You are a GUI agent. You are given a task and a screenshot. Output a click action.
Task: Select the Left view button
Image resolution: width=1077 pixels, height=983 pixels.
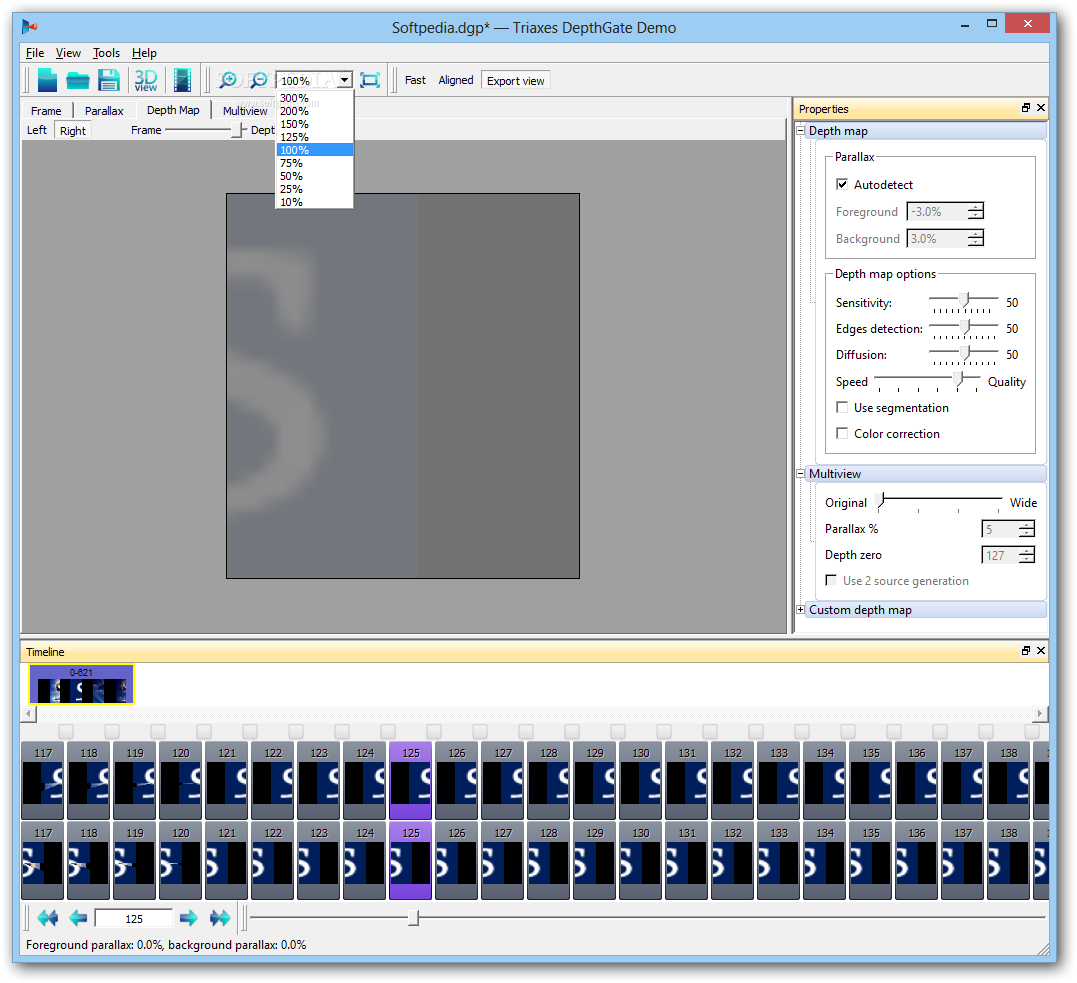click(37, 130)
